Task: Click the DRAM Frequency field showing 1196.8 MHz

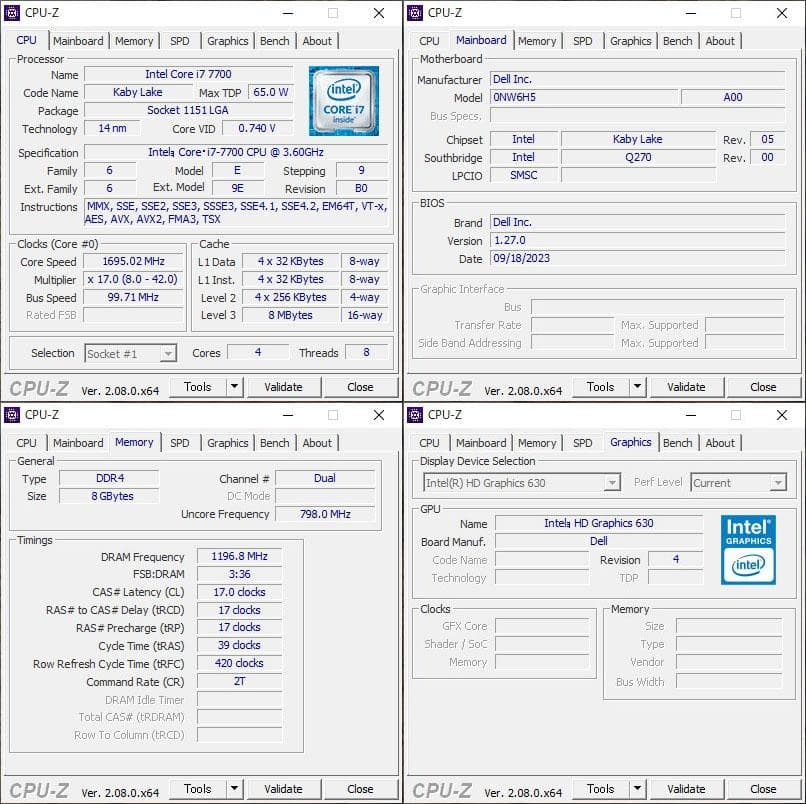Action: (x=238, y=557)
